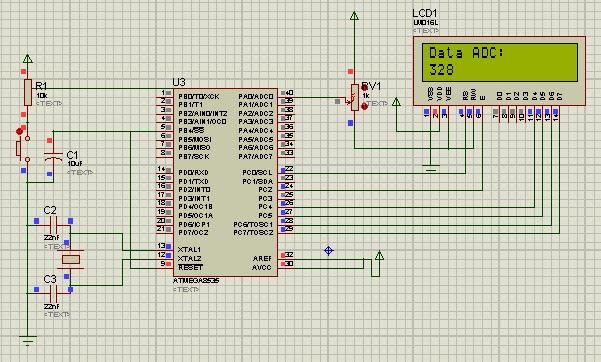Click the 'C1' reference label
Viewport: 601px width, 362px height.
click(x=72, y=155)
